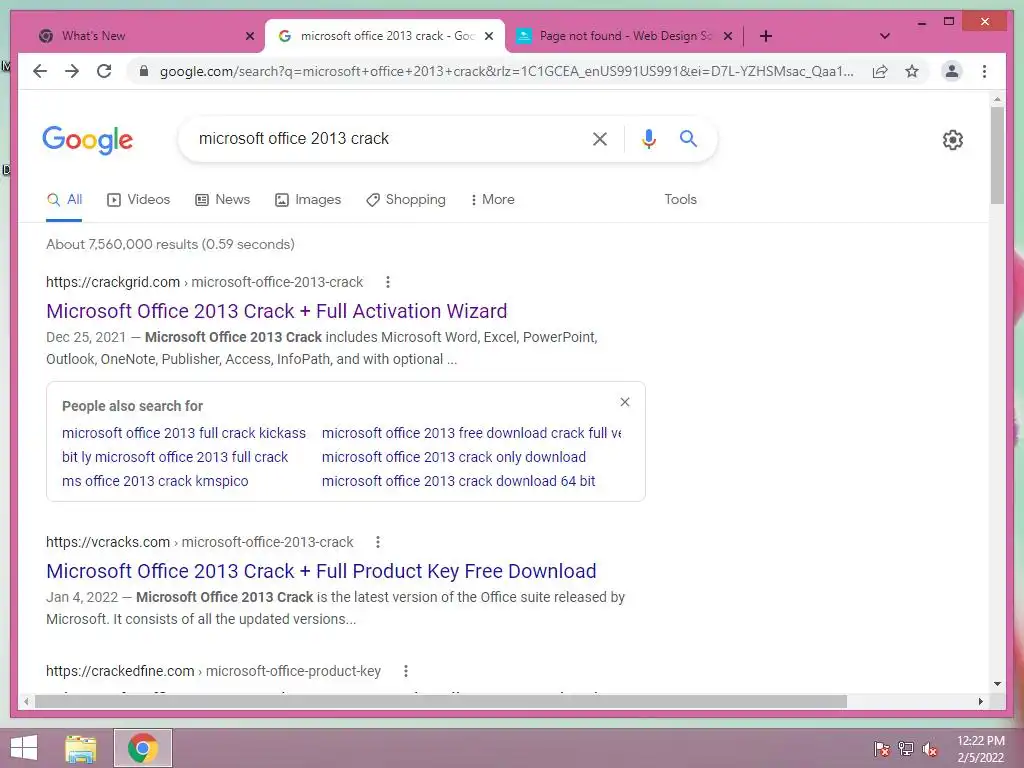The image size is (1024, 768).
Task: Select the Videos results tab
Action: coord(138,200)
